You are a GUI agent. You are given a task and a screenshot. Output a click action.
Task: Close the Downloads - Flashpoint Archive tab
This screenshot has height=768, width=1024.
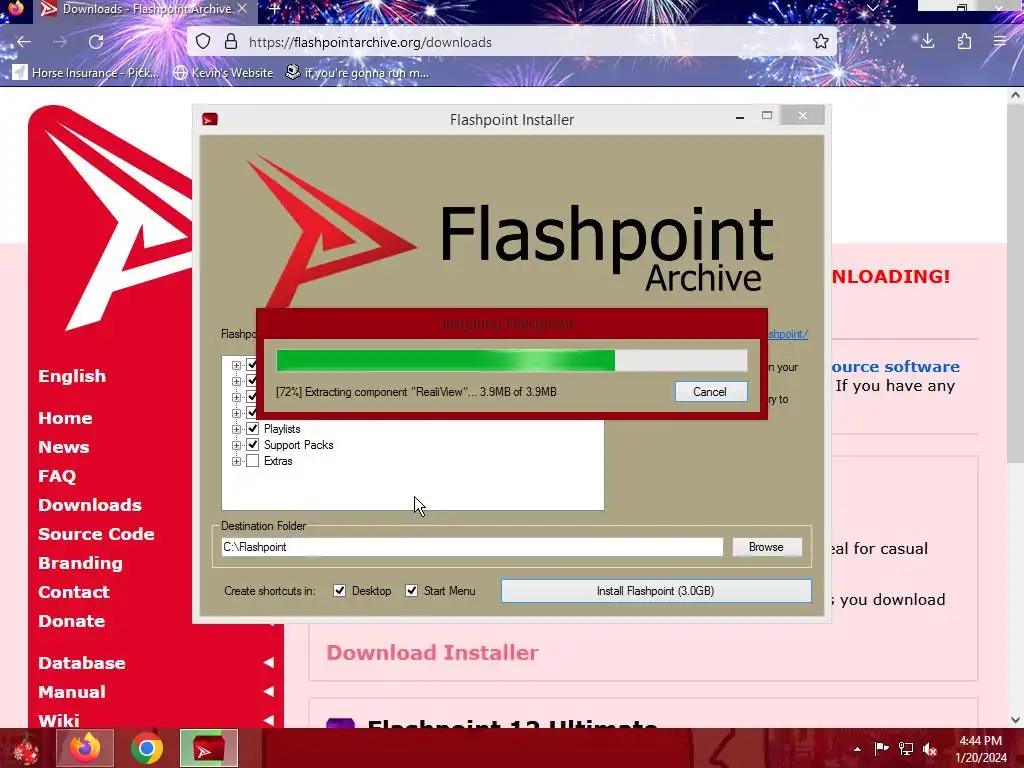(242, 9)
